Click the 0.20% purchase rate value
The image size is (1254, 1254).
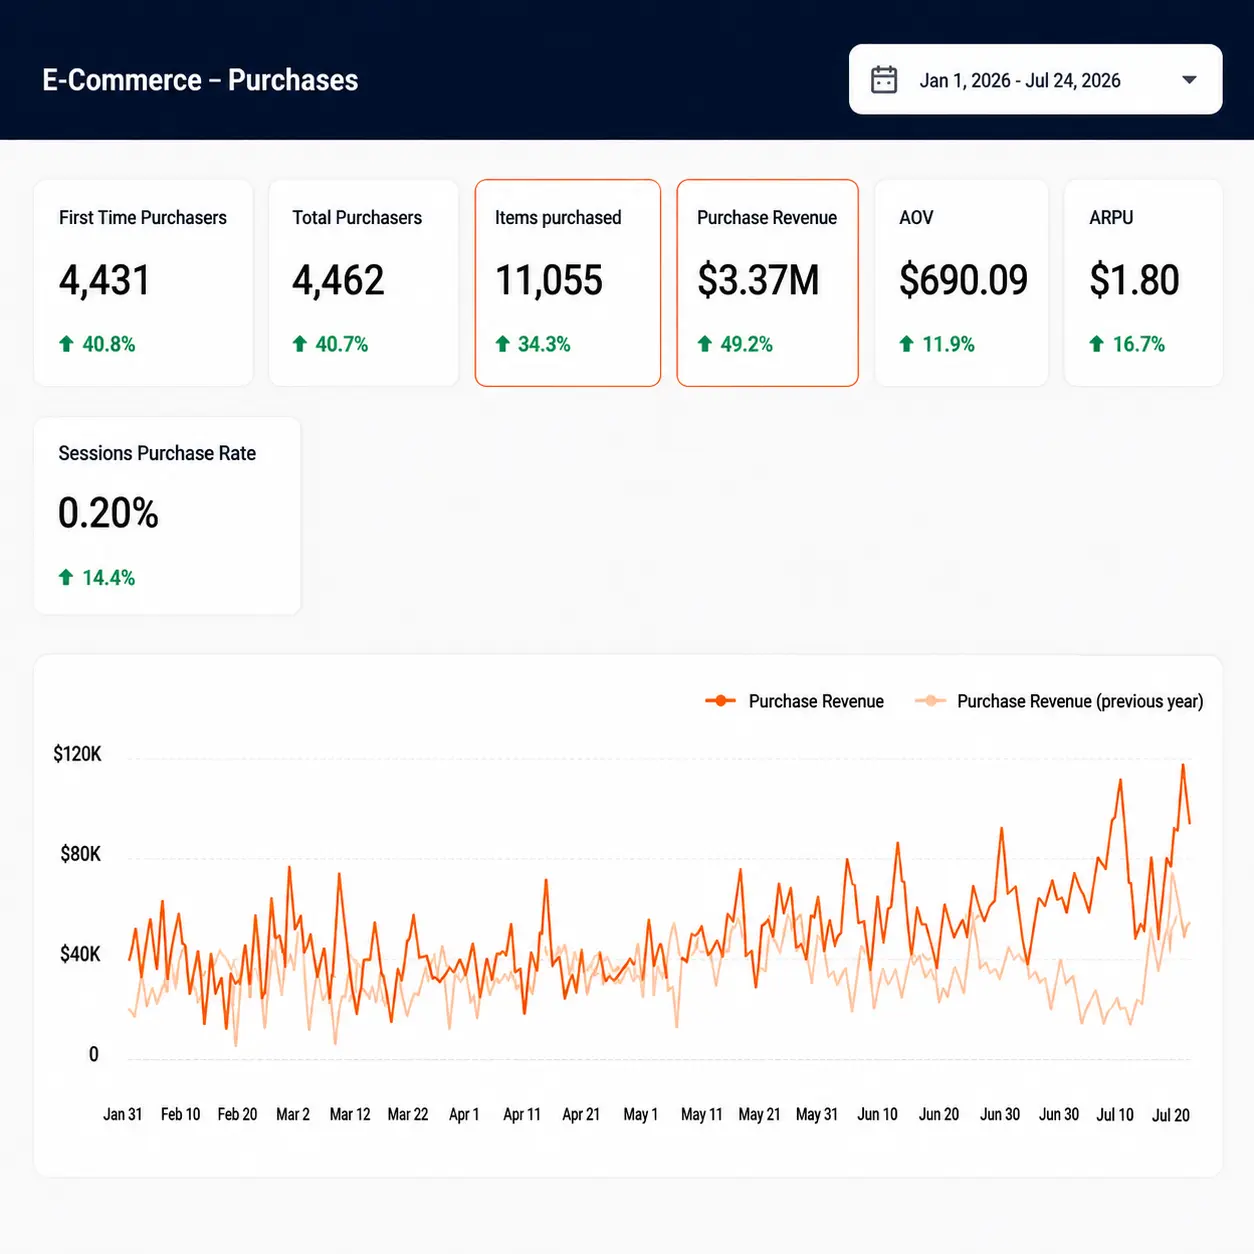click(x=108, y=513)
